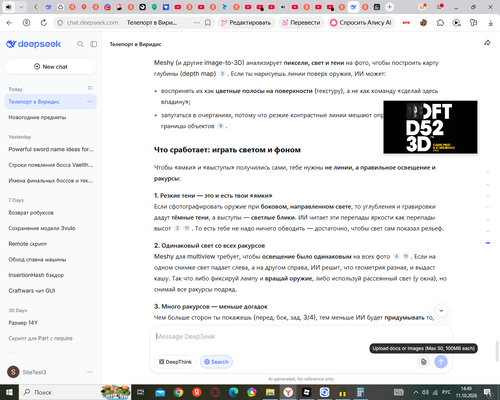Open the cookie extension icon
Image resolution: width=500 pixels, height=400 pixels.
point(423,23)
